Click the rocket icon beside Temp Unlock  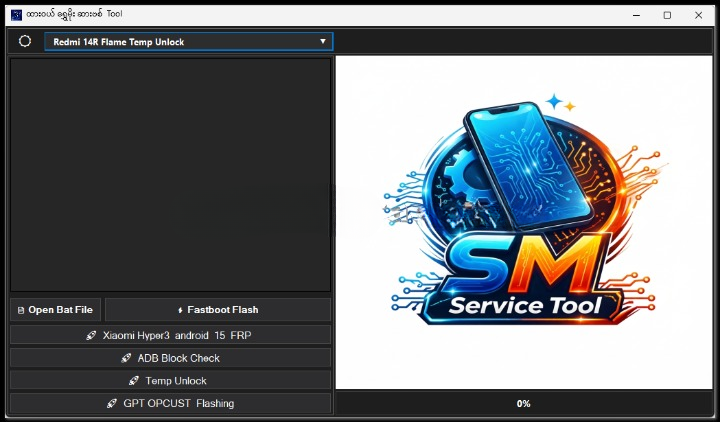(x=134, y=381)
